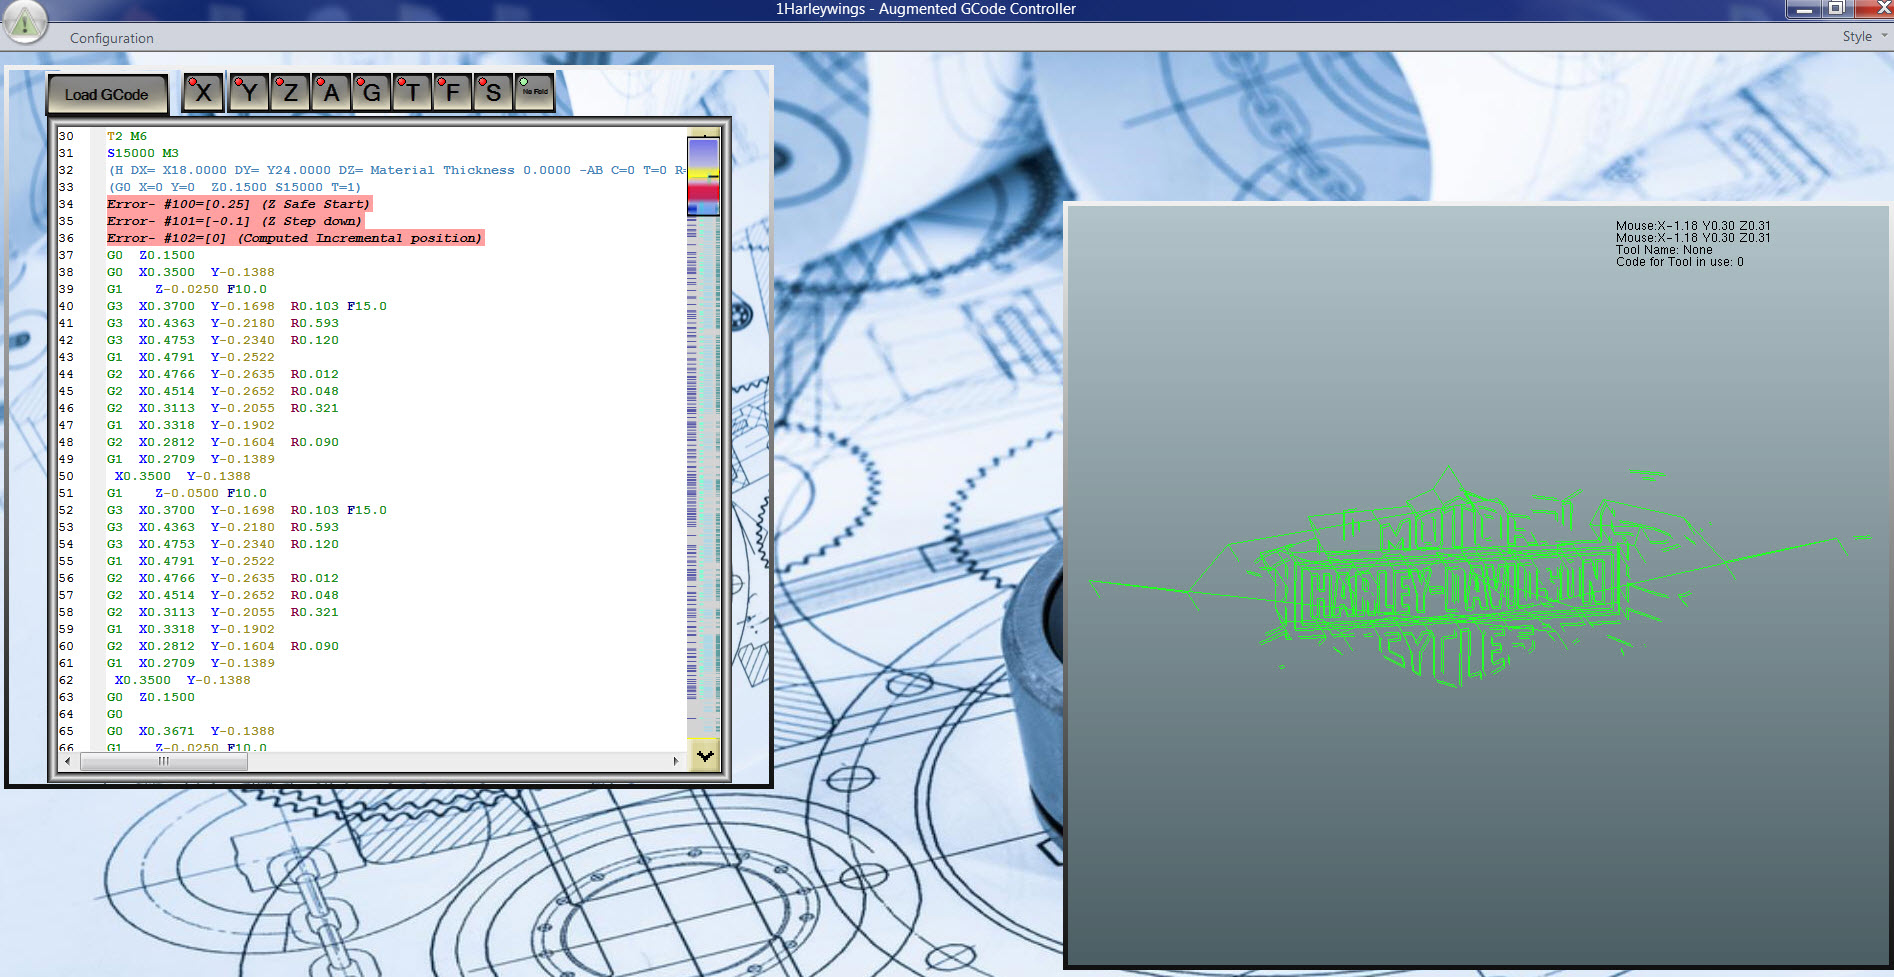Open the Style dropdown

pos(1863,37)
